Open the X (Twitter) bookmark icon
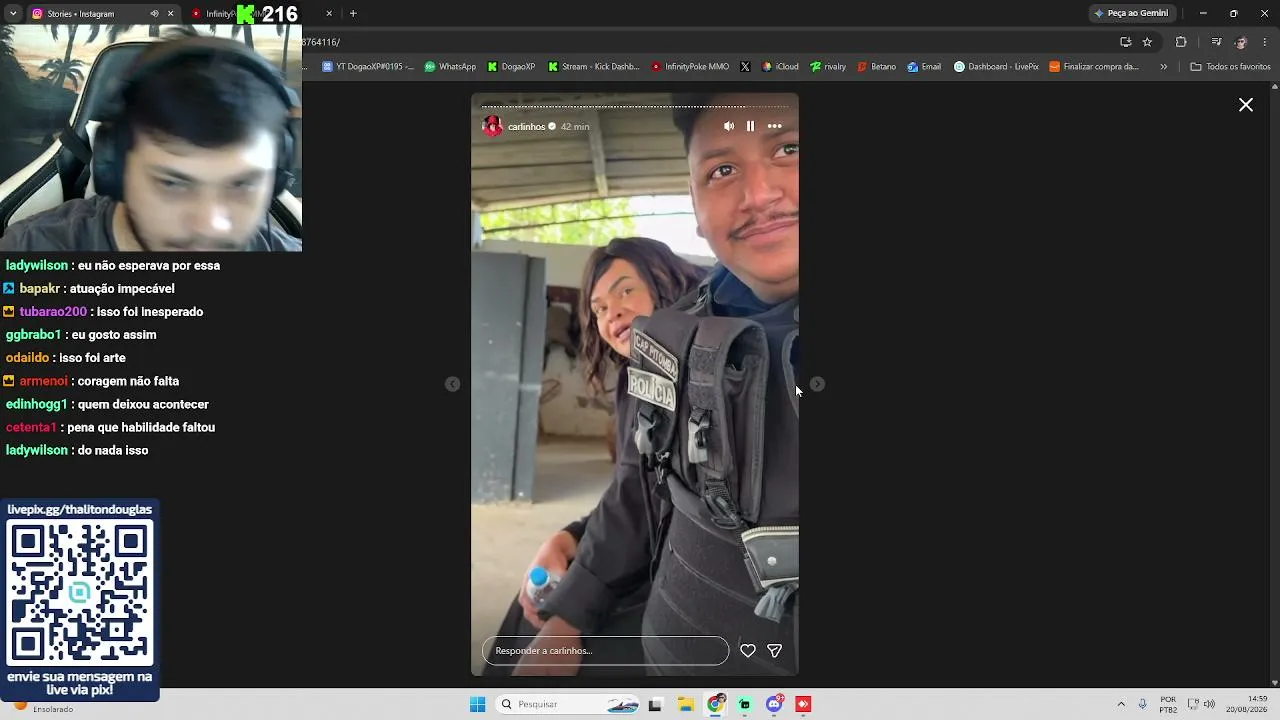This screenshot has width=1280, height=720. [x=745, y=67]
